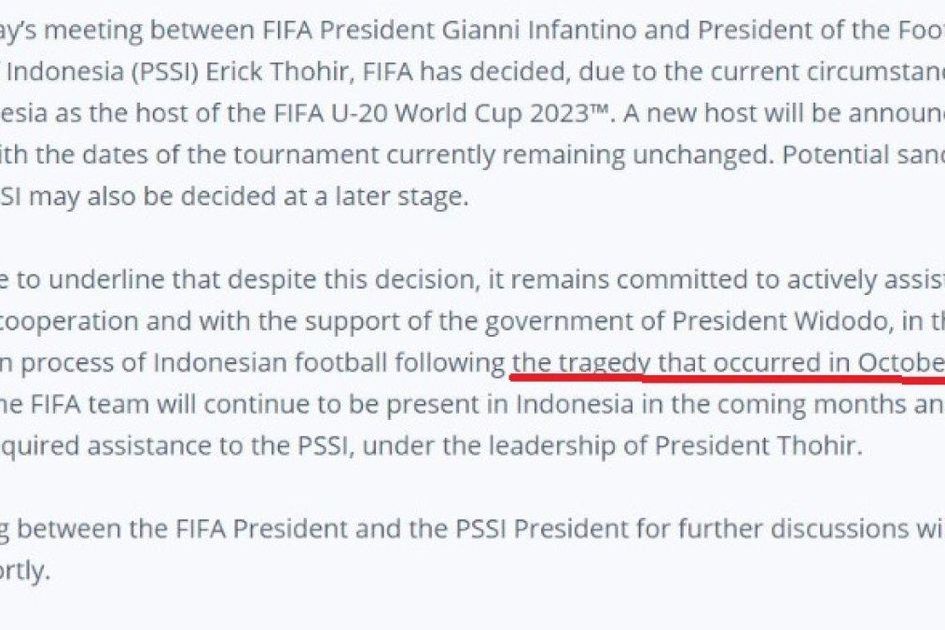Screen dimensions: 945x630
Task: Click the phrase 'leadership of President Thohir'
Action: pyautogui.click(x=671, y=446)
